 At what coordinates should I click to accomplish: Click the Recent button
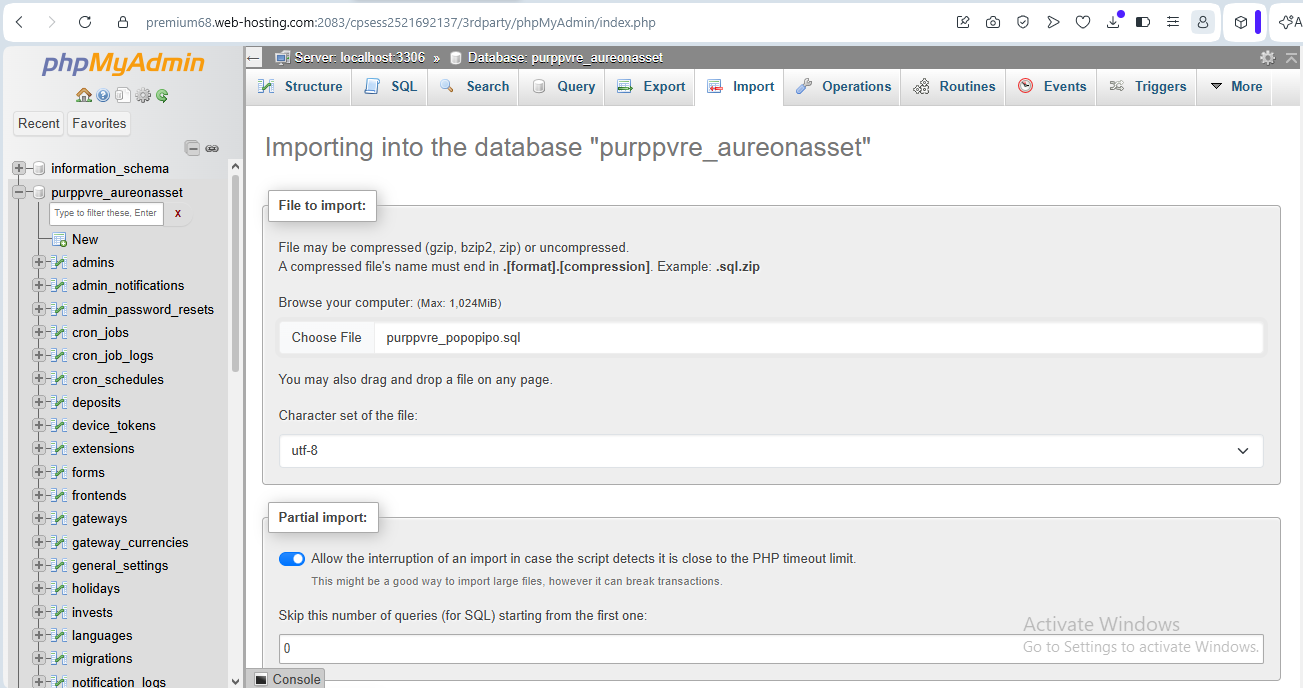(39, 123)
